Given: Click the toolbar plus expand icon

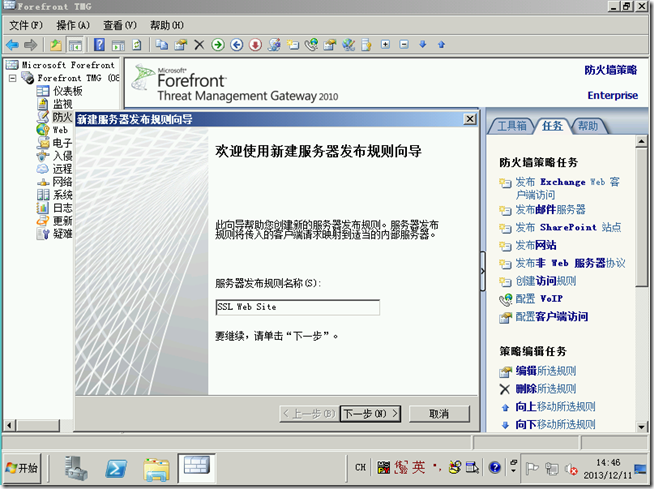Looking at the screenshot, I should tap(385, 44).
